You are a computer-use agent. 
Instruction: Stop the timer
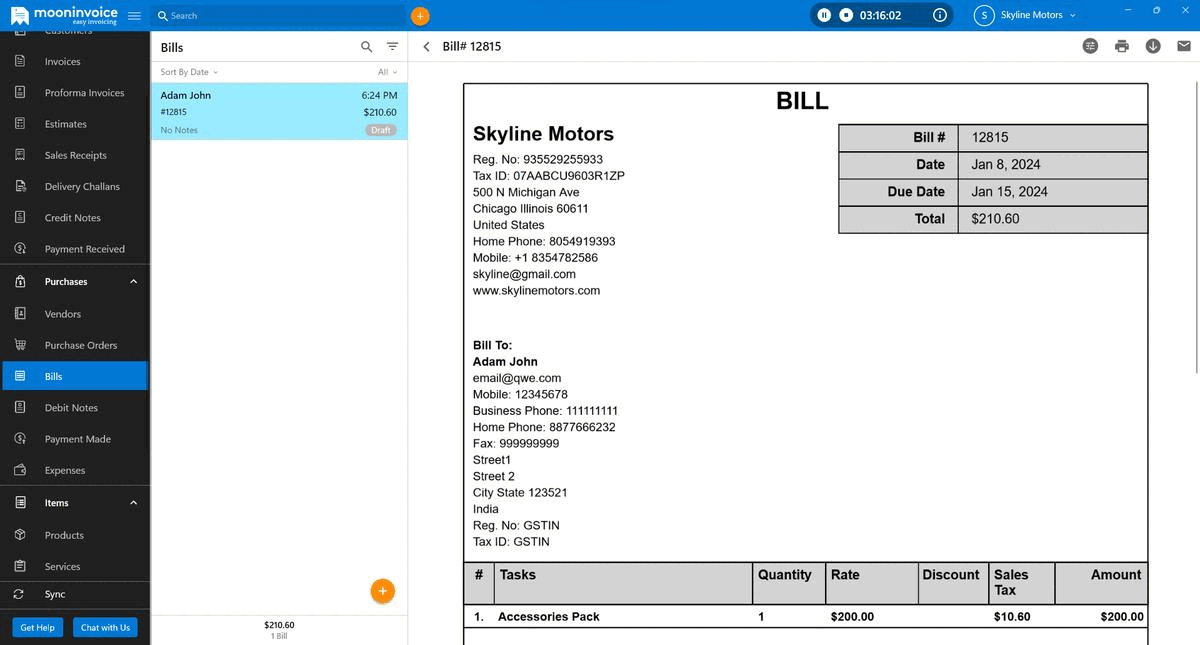tap(846, 15)
